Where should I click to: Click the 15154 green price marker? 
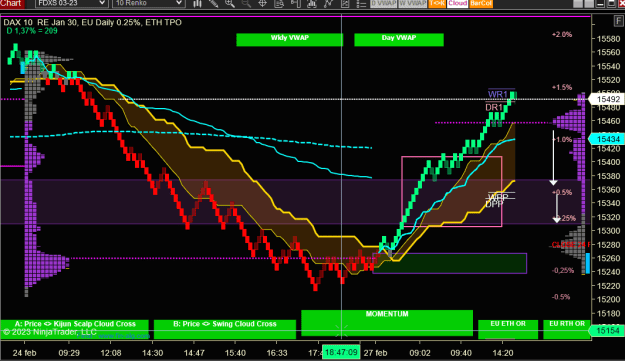pyautogui.click(x=606, y=330)
